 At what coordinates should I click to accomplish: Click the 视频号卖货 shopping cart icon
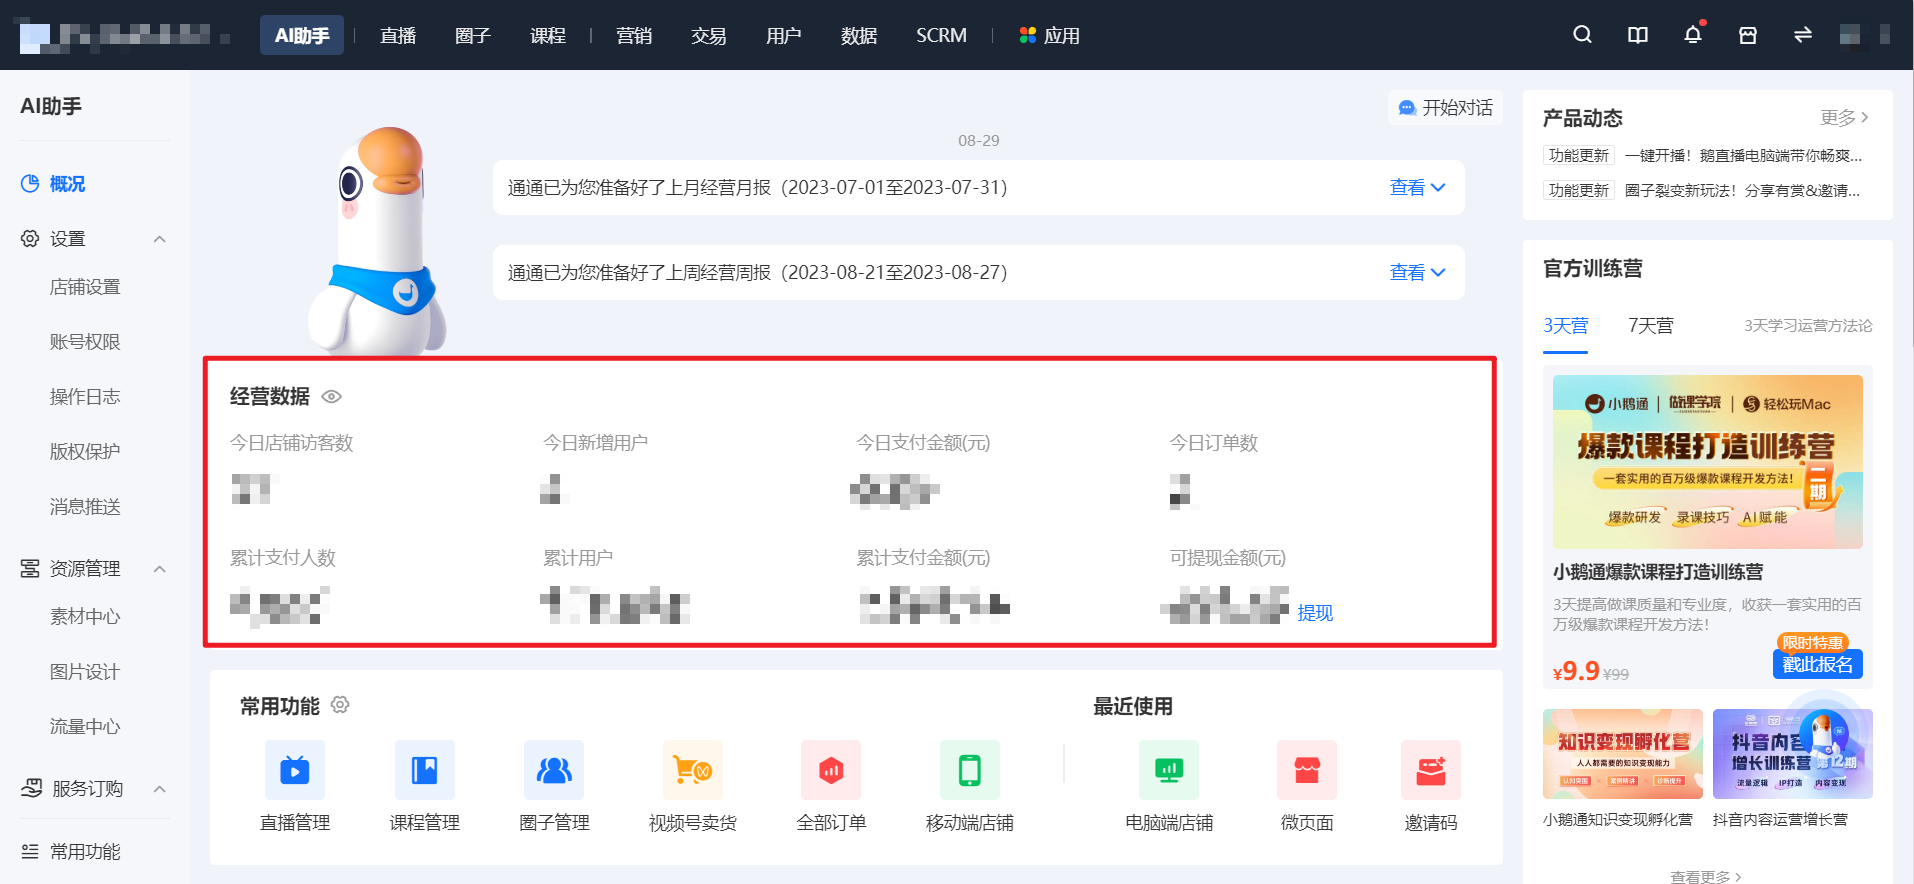coord(692,770)
